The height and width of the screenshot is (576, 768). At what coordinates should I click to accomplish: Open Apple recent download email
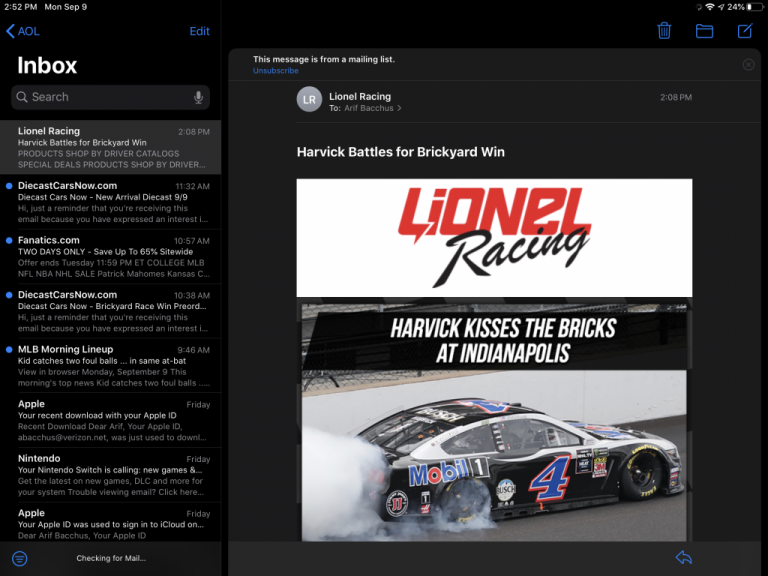(x=111, y=420)
